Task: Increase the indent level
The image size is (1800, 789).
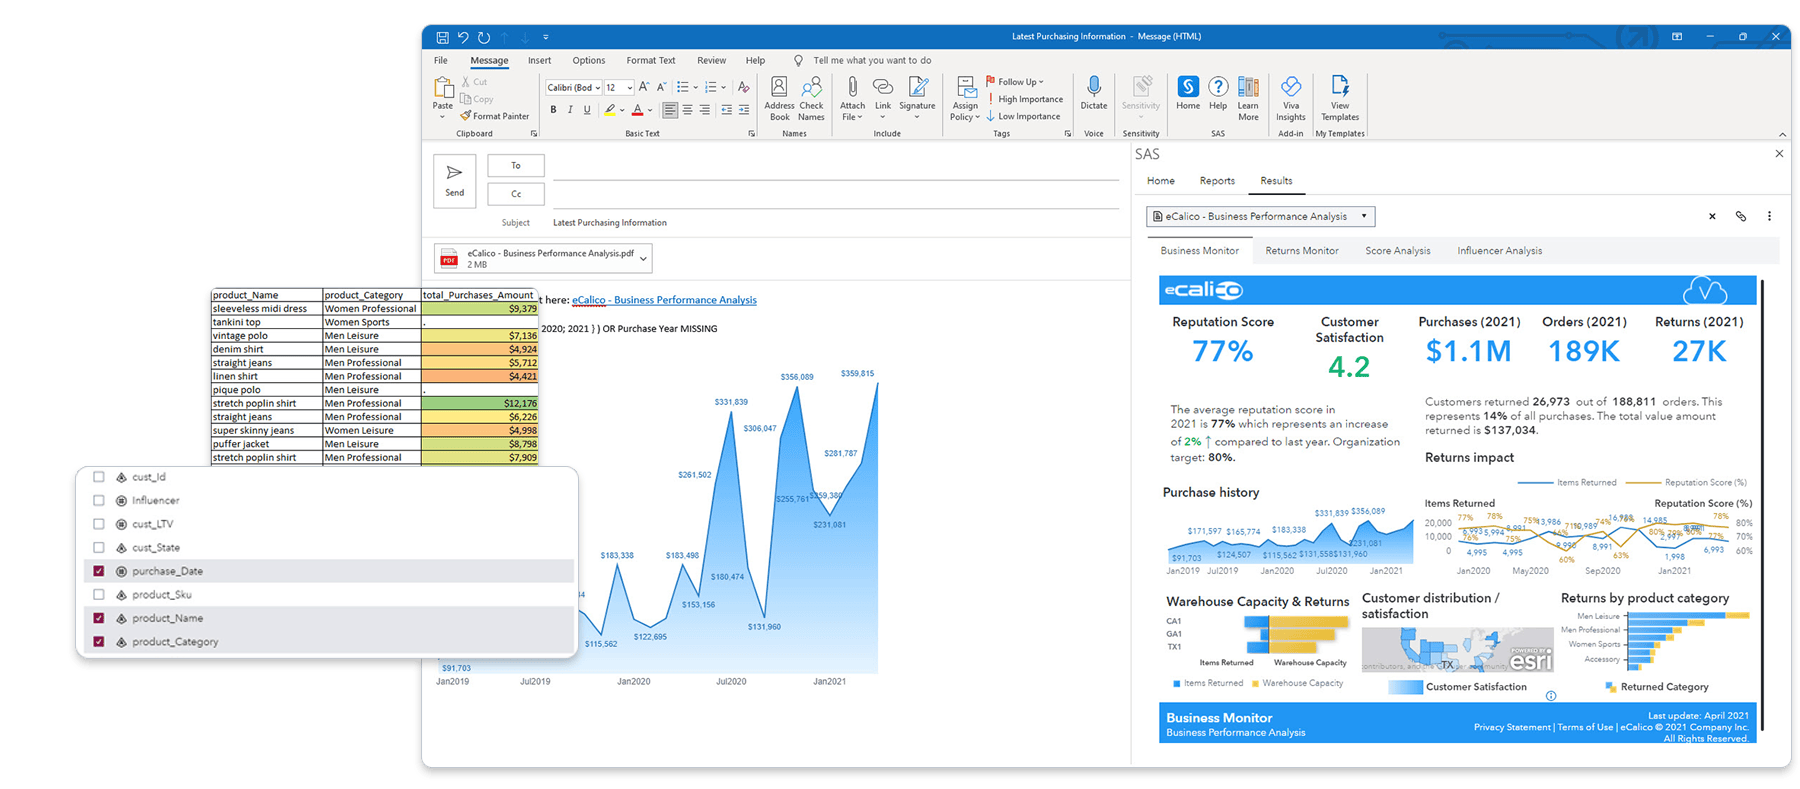Action: click(x=744, y=110)
